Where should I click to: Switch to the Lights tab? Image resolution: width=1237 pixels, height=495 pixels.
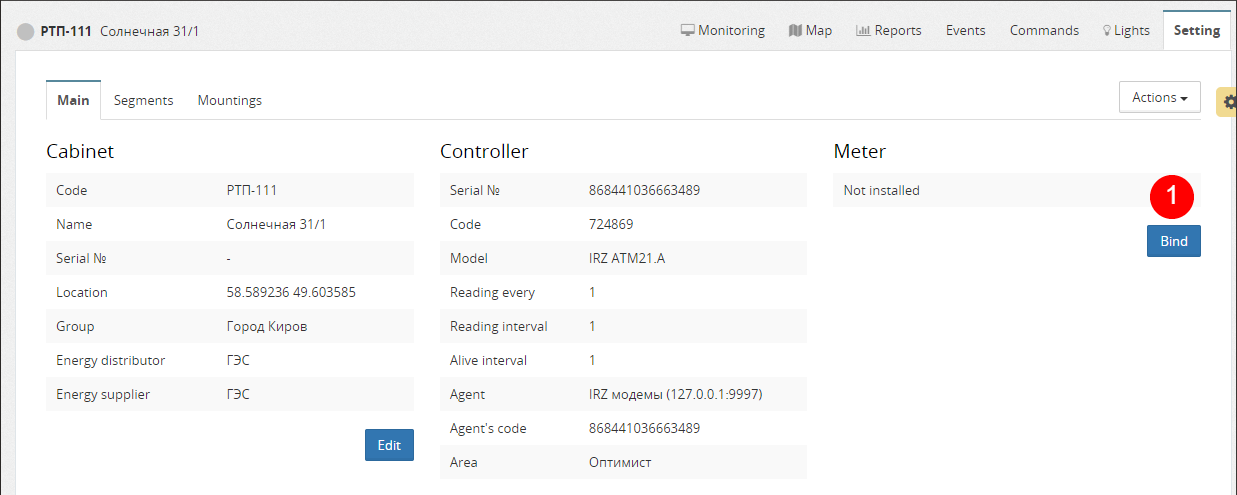1126,30
